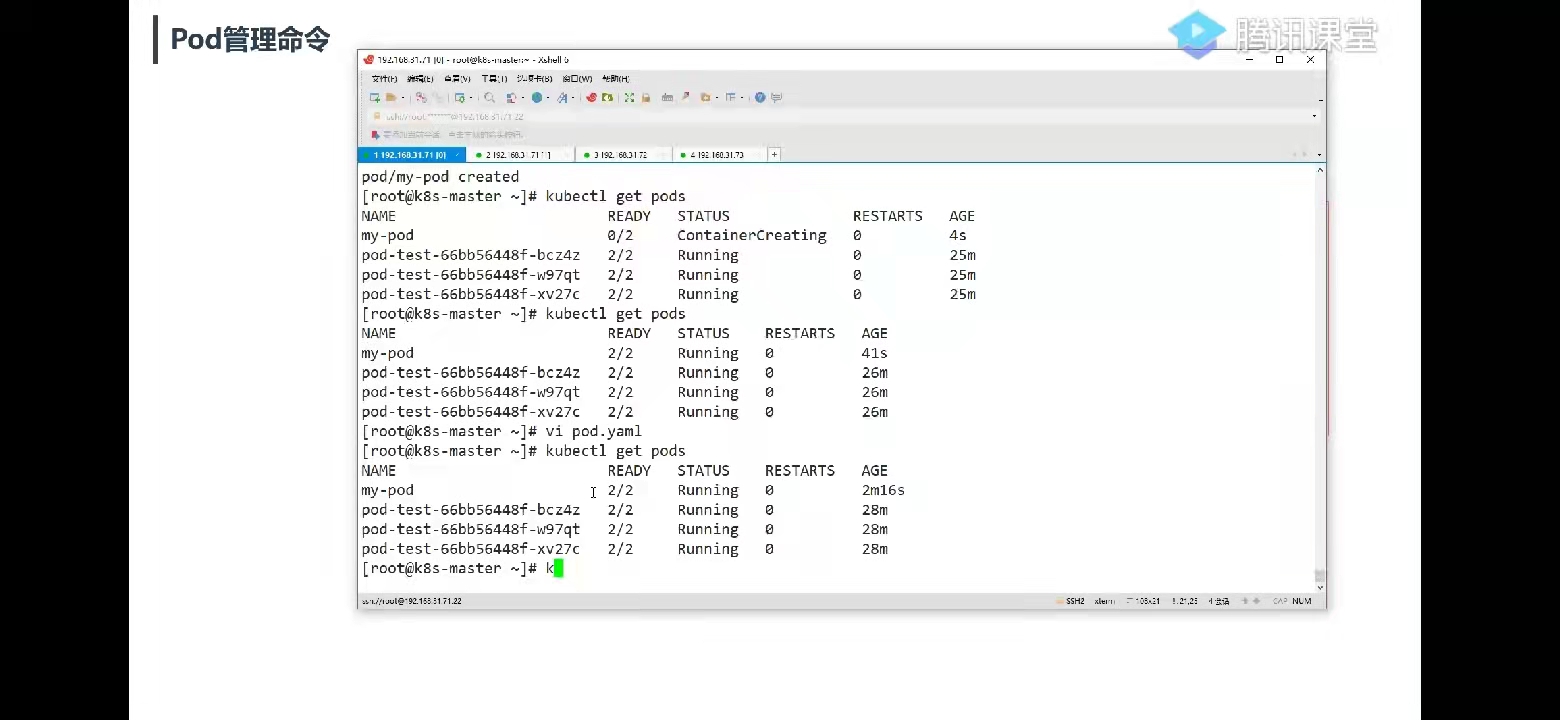Viewport: 1560px width, 720px height.
Task: Close the Xshell window
Action: click(1310, 60)
